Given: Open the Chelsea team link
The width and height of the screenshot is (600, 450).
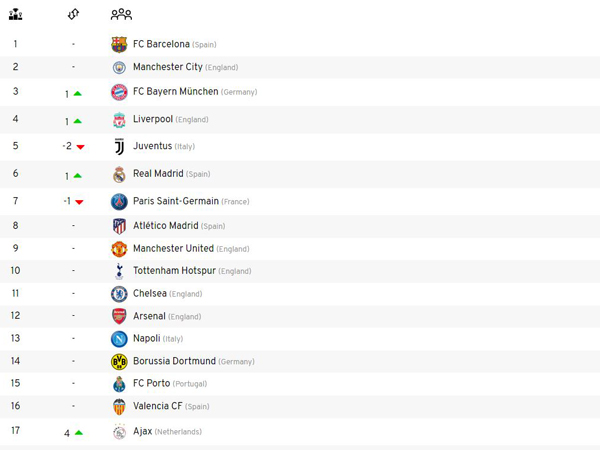Looking at the screenshot, I should pyautogui.click(x=149, y=293).
